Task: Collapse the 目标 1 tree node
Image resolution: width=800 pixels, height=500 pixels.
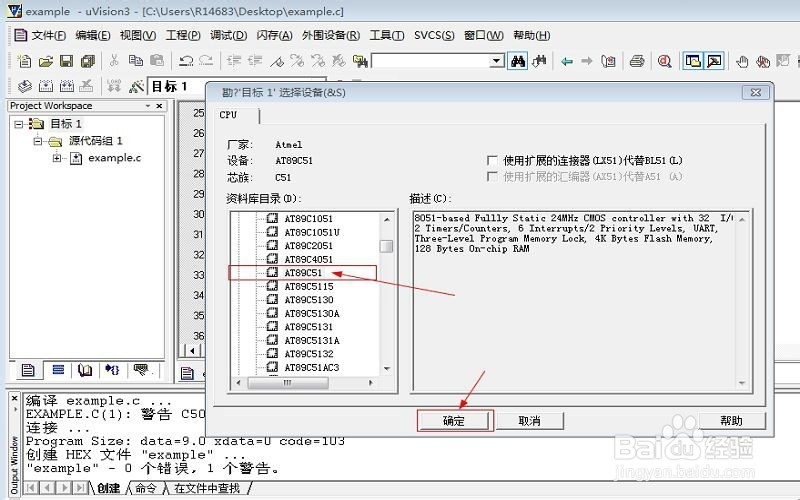Action: pyautogui.click(x=19, y=124)
